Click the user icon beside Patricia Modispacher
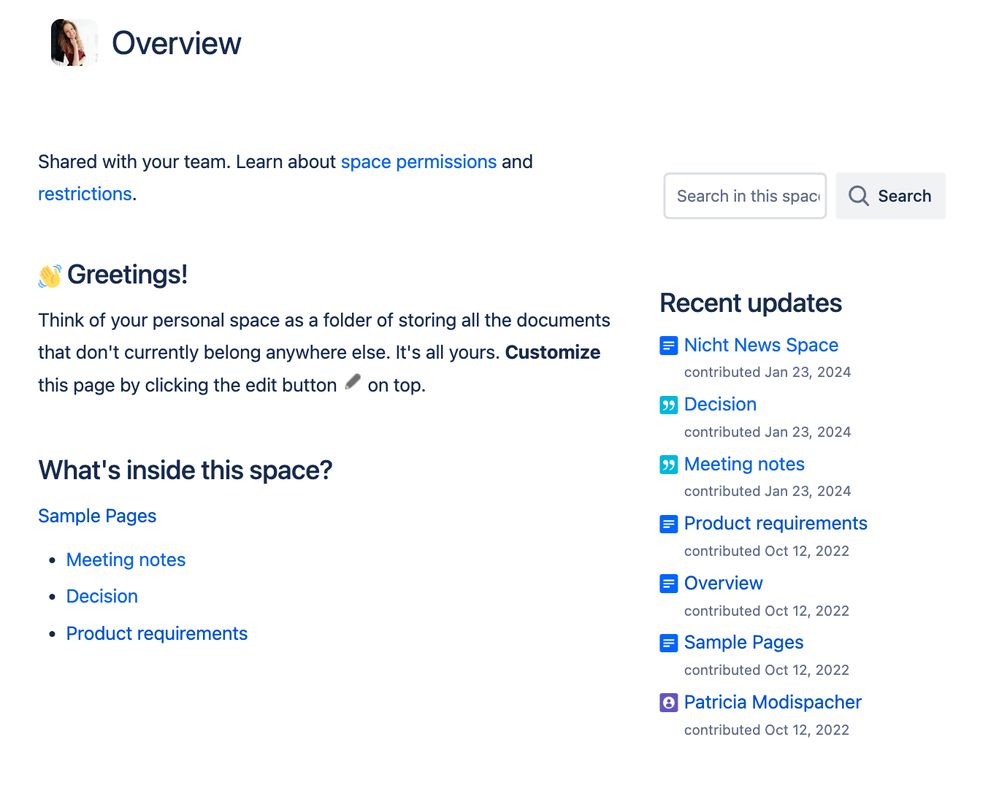The image size is (999, 797). click(x=668, y=703)
